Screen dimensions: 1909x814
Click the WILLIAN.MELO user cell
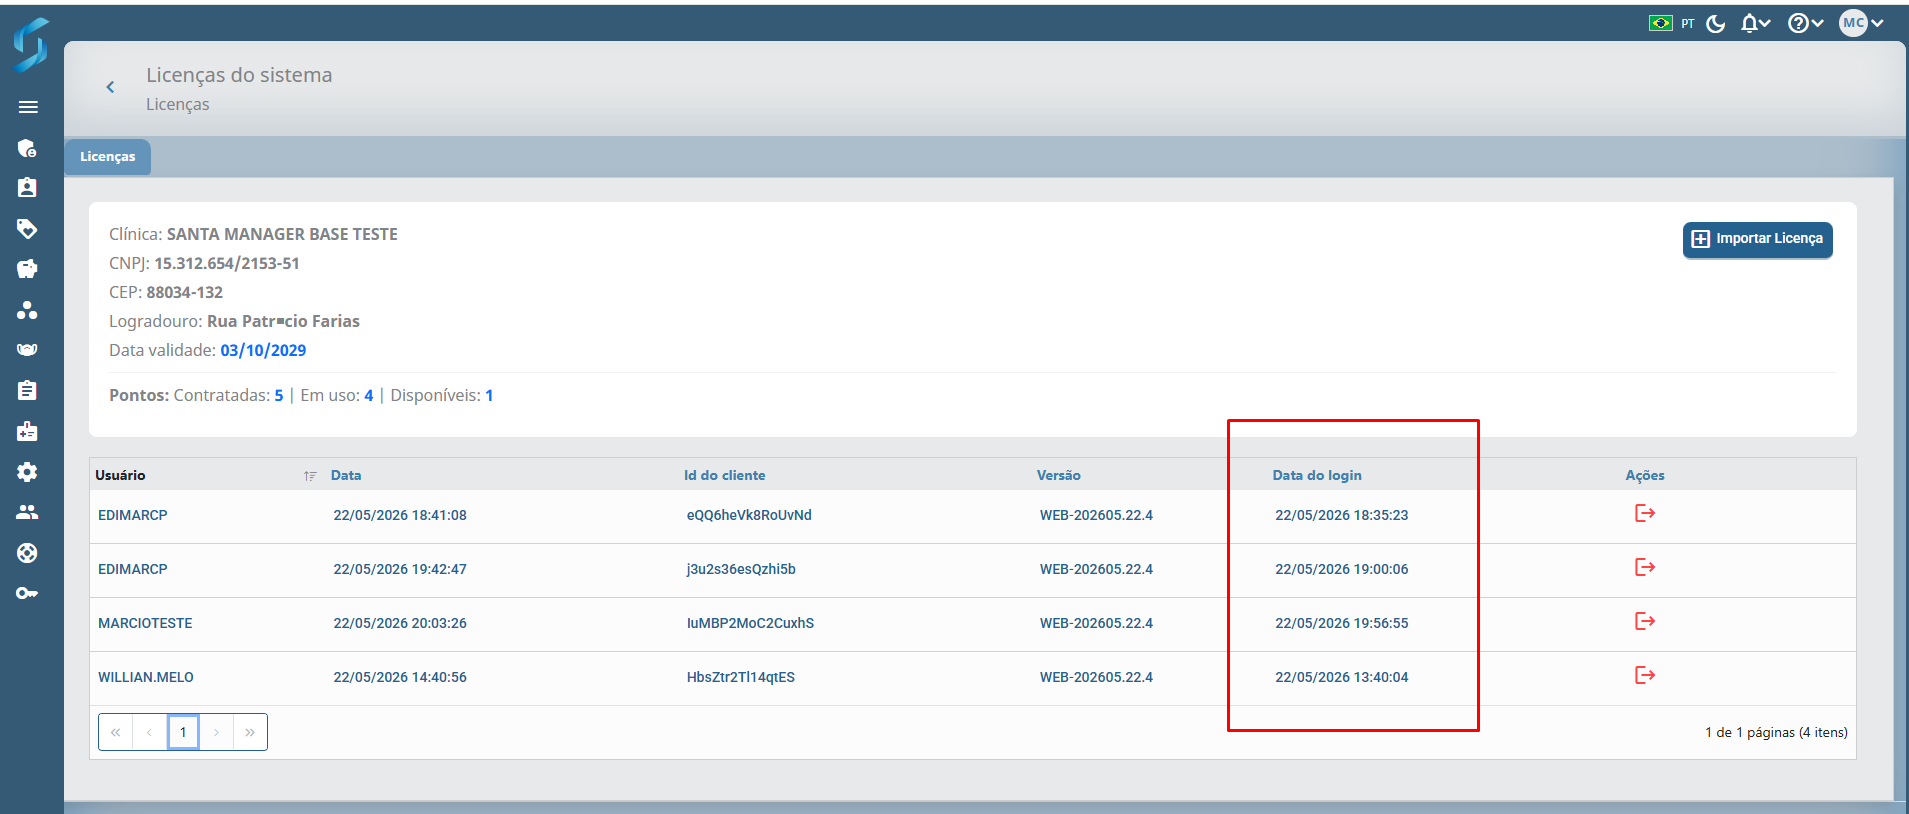pos(146,677)
